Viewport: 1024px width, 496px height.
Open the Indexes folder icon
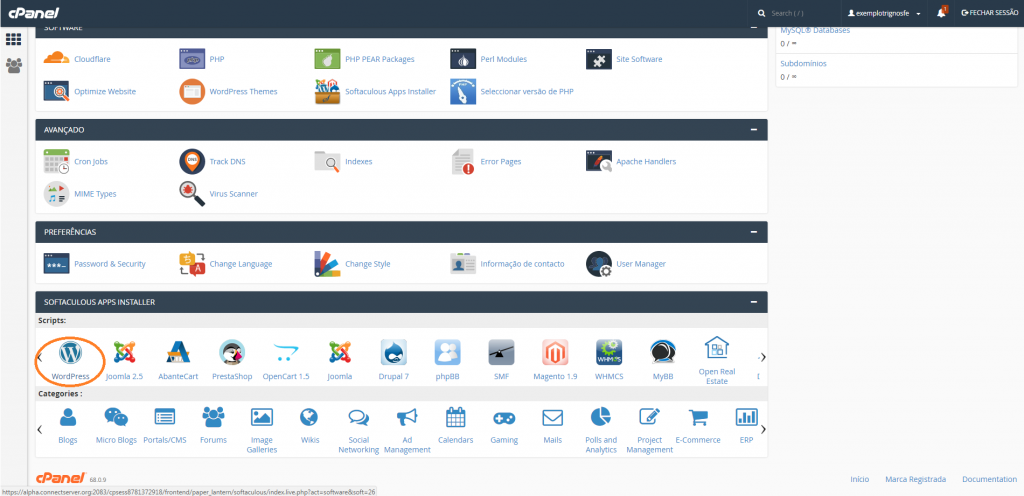coord(327,161)
